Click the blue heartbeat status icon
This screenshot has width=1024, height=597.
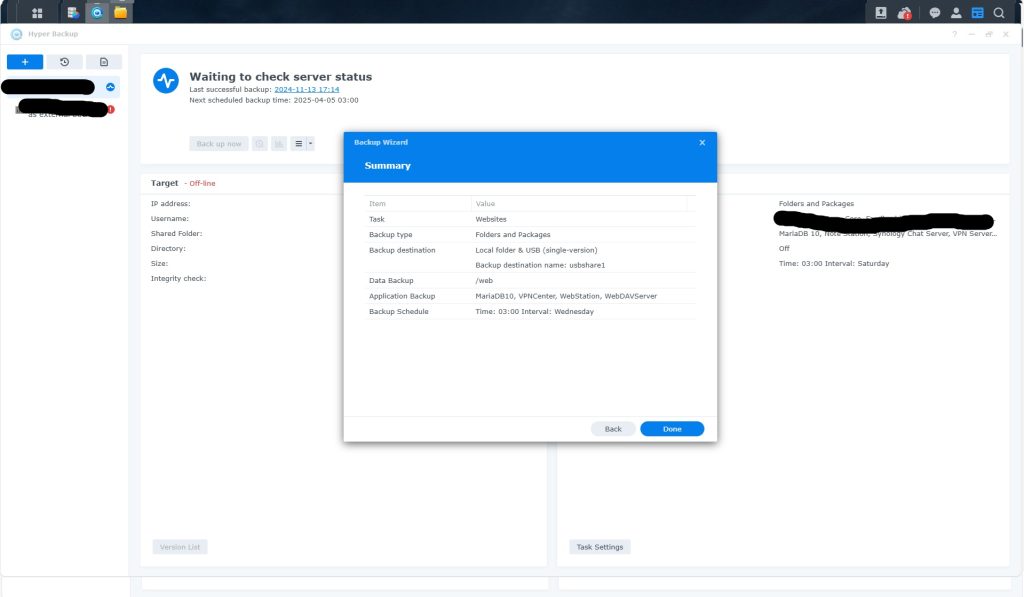[166, 81]
